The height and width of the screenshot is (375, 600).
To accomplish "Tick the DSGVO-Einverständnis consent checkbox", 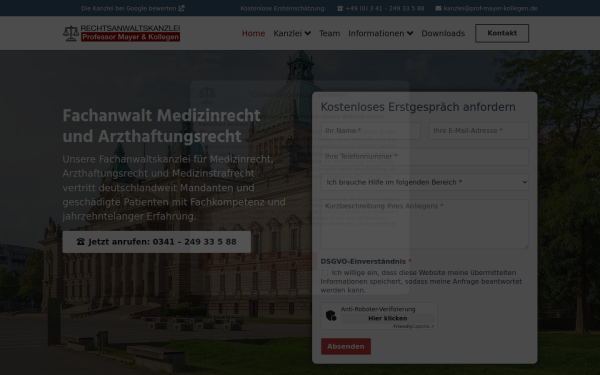I will coord(325,273).
